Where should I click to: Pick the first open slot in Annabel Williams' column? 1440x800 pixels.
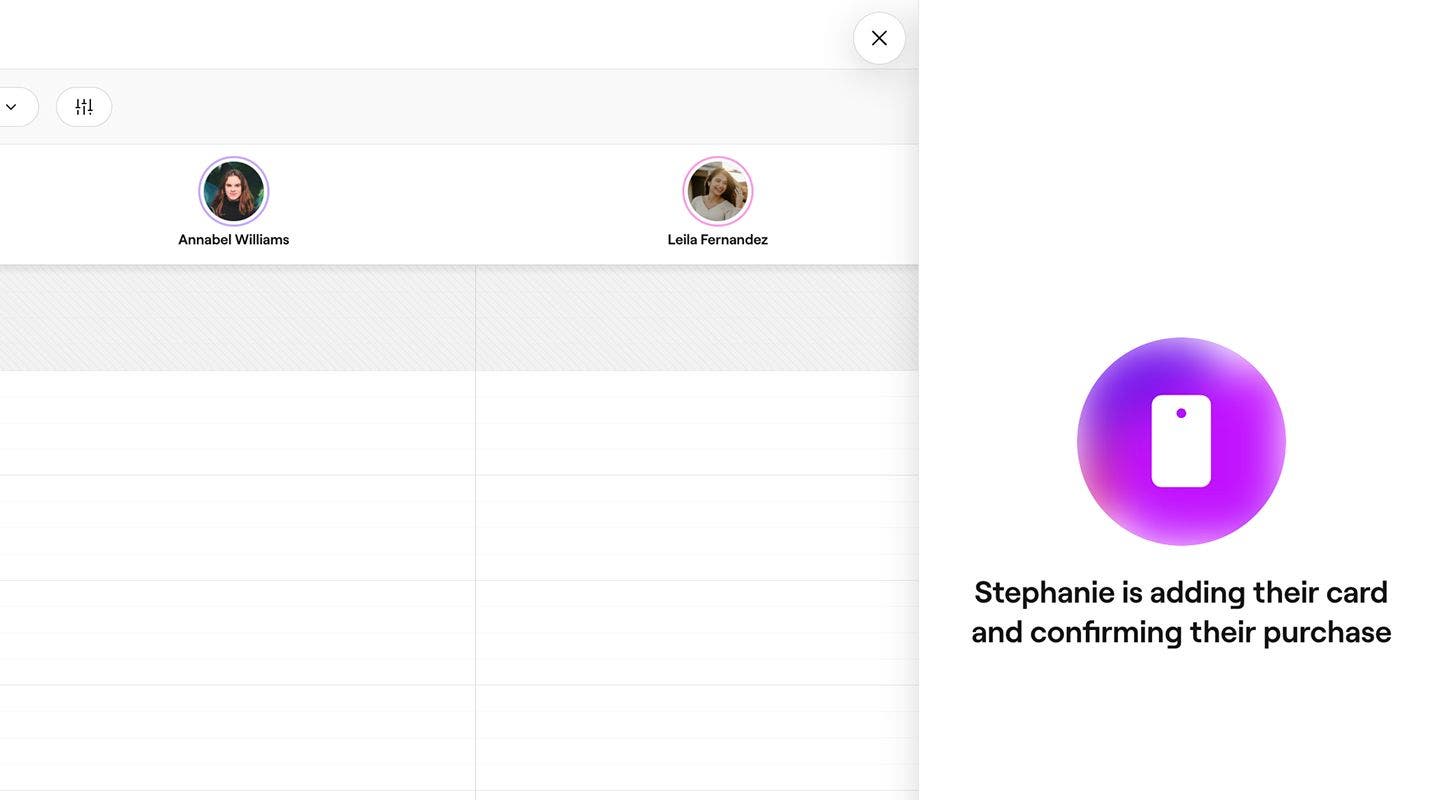point(237,384)
